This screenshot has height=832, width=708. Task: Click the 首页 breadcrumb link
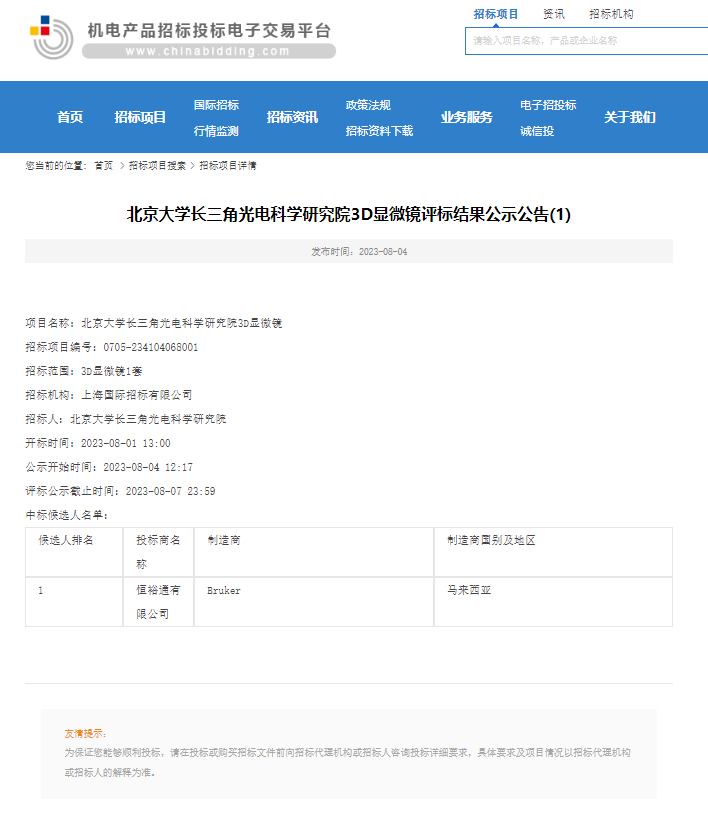pyautogui.click(x=103, y=166)
